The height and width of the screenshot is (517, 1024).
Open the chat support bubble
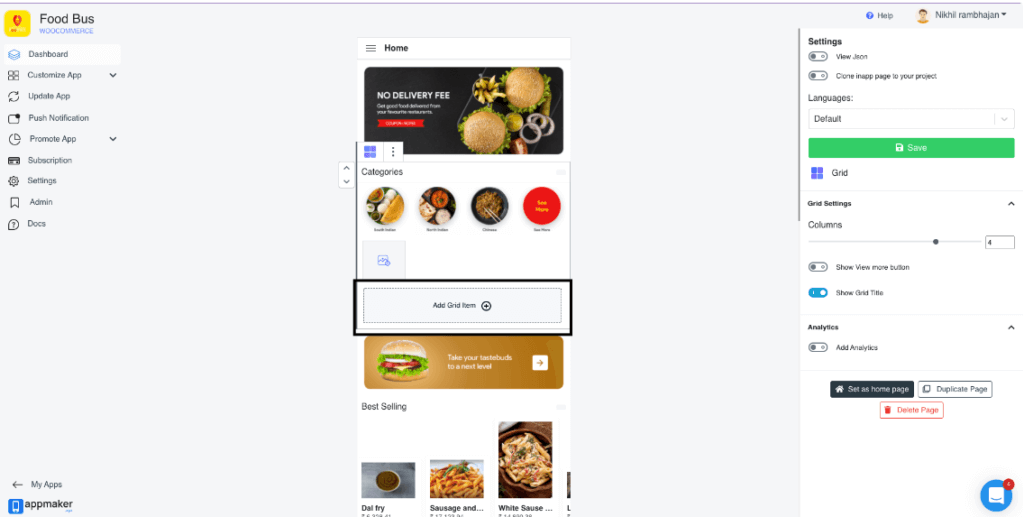pos(996,496)
